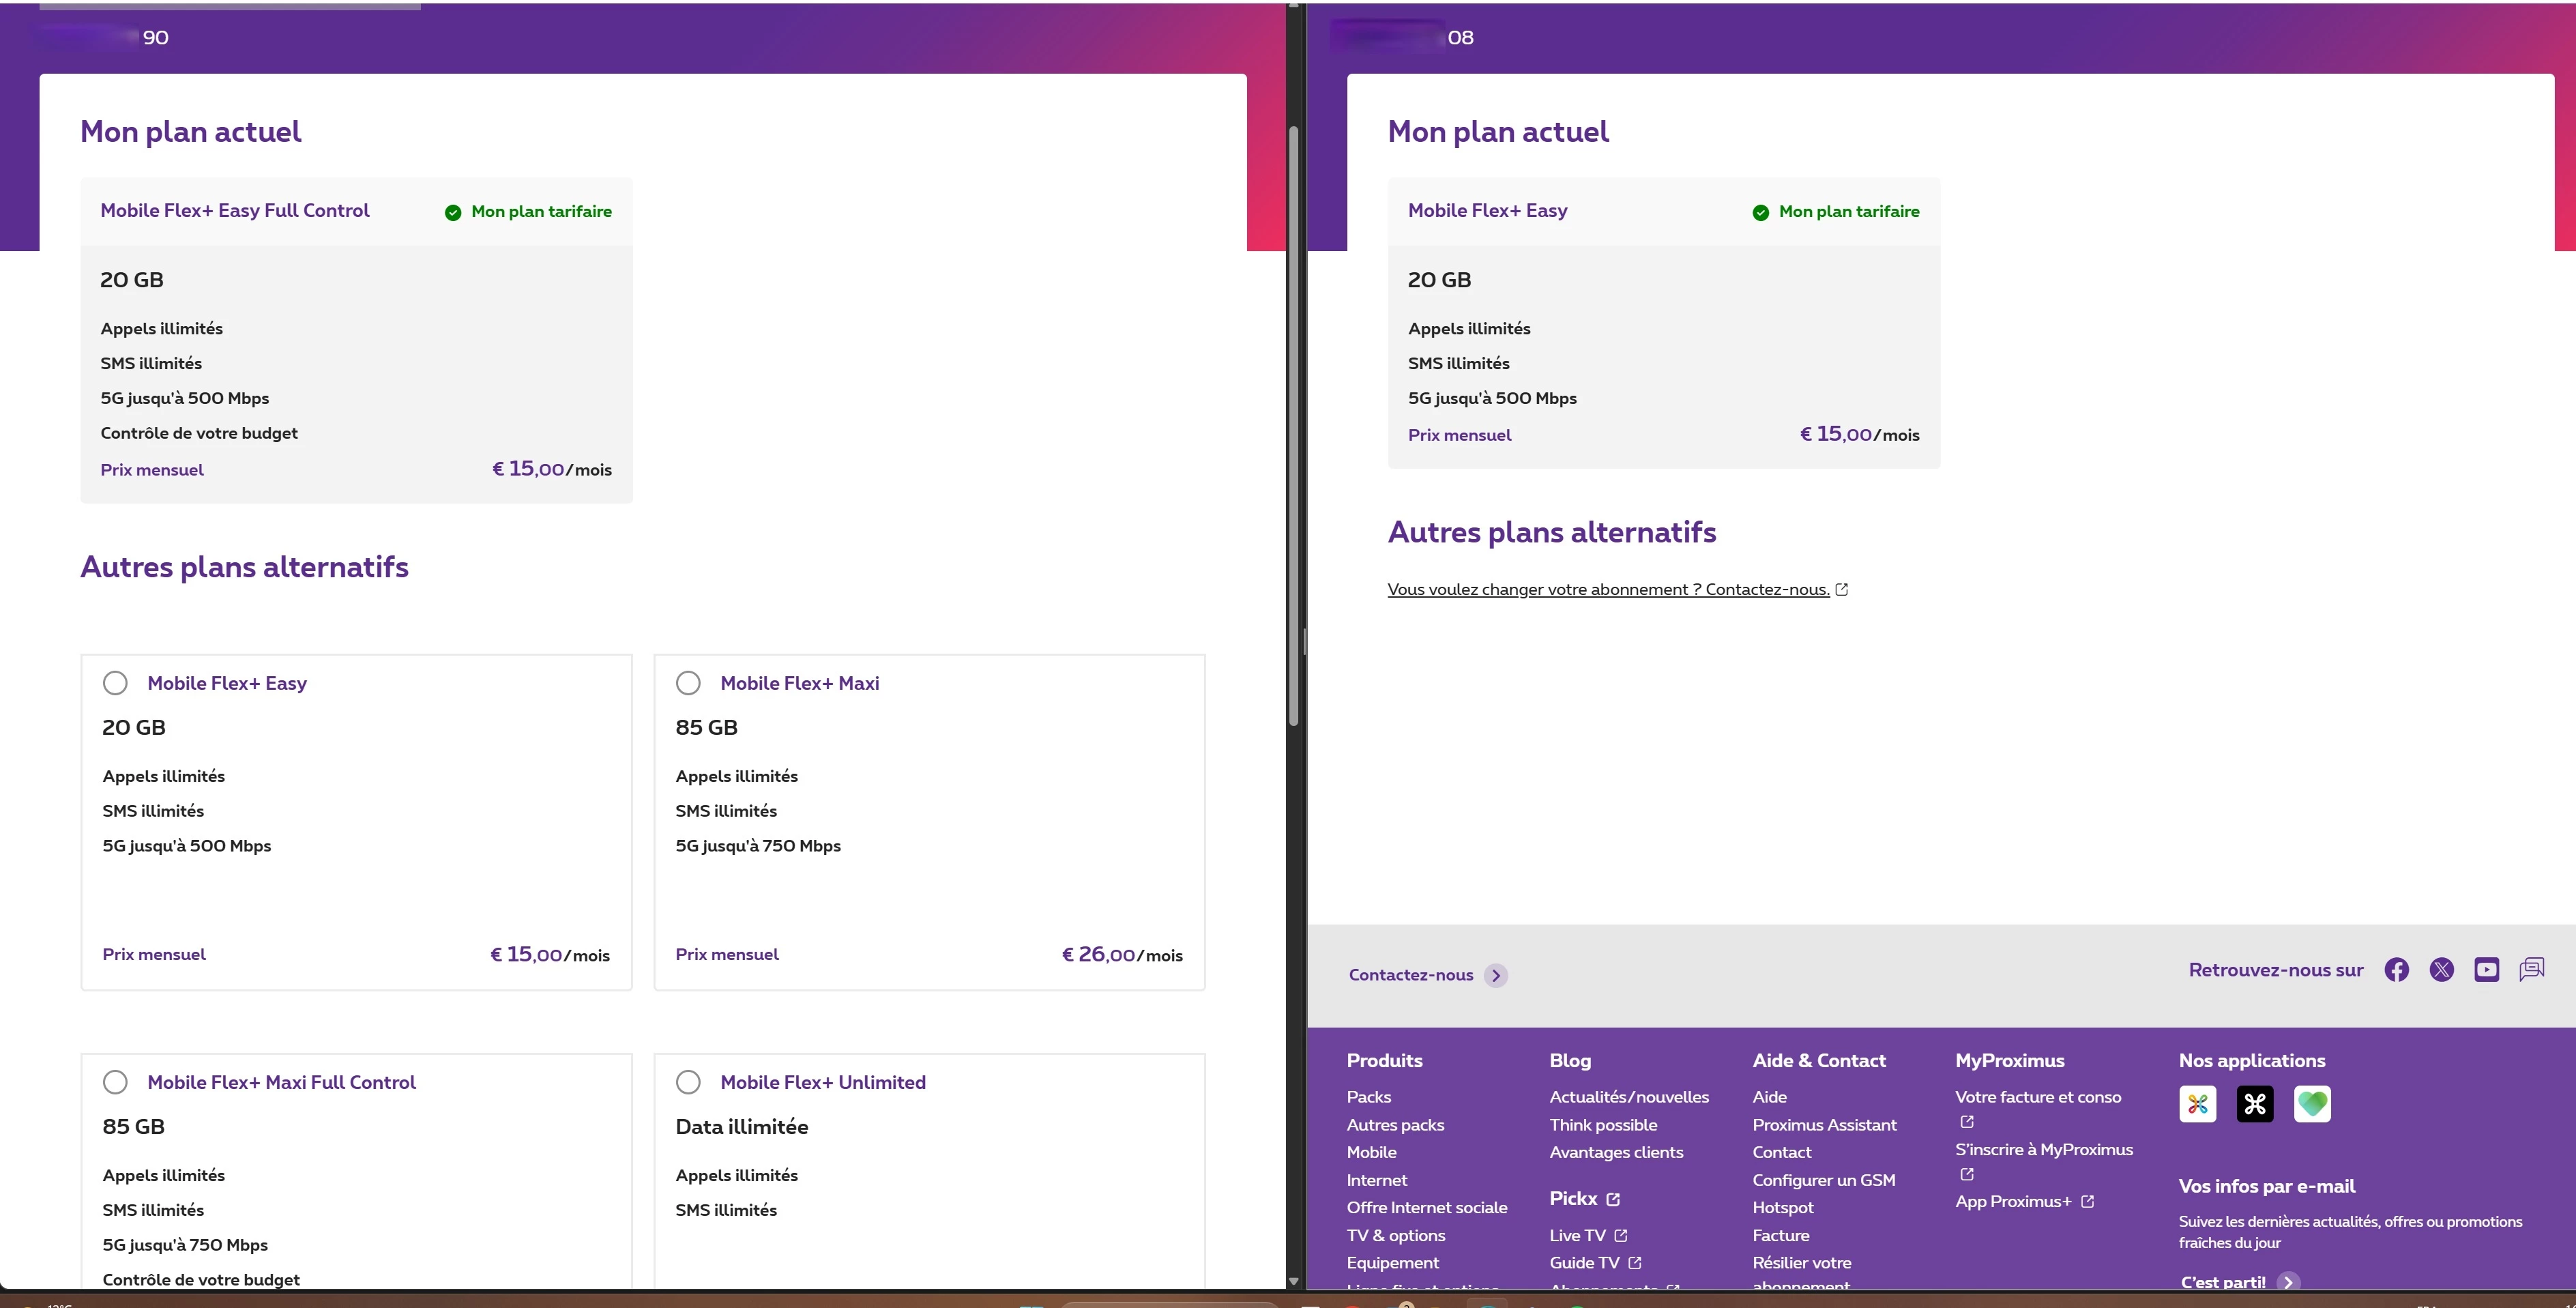
Task: Click scroll down arrow of left pane
Action: 1293,1281
